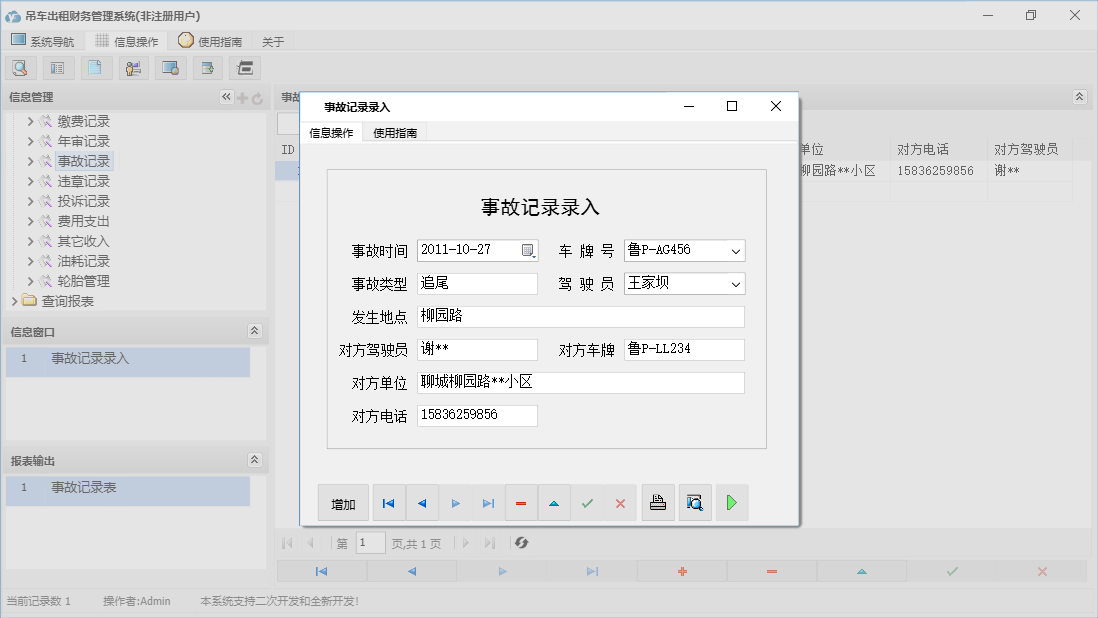Click the print icon in the dialog
This screenshot has width=1098, height=618.
click(x=658, y=503)
